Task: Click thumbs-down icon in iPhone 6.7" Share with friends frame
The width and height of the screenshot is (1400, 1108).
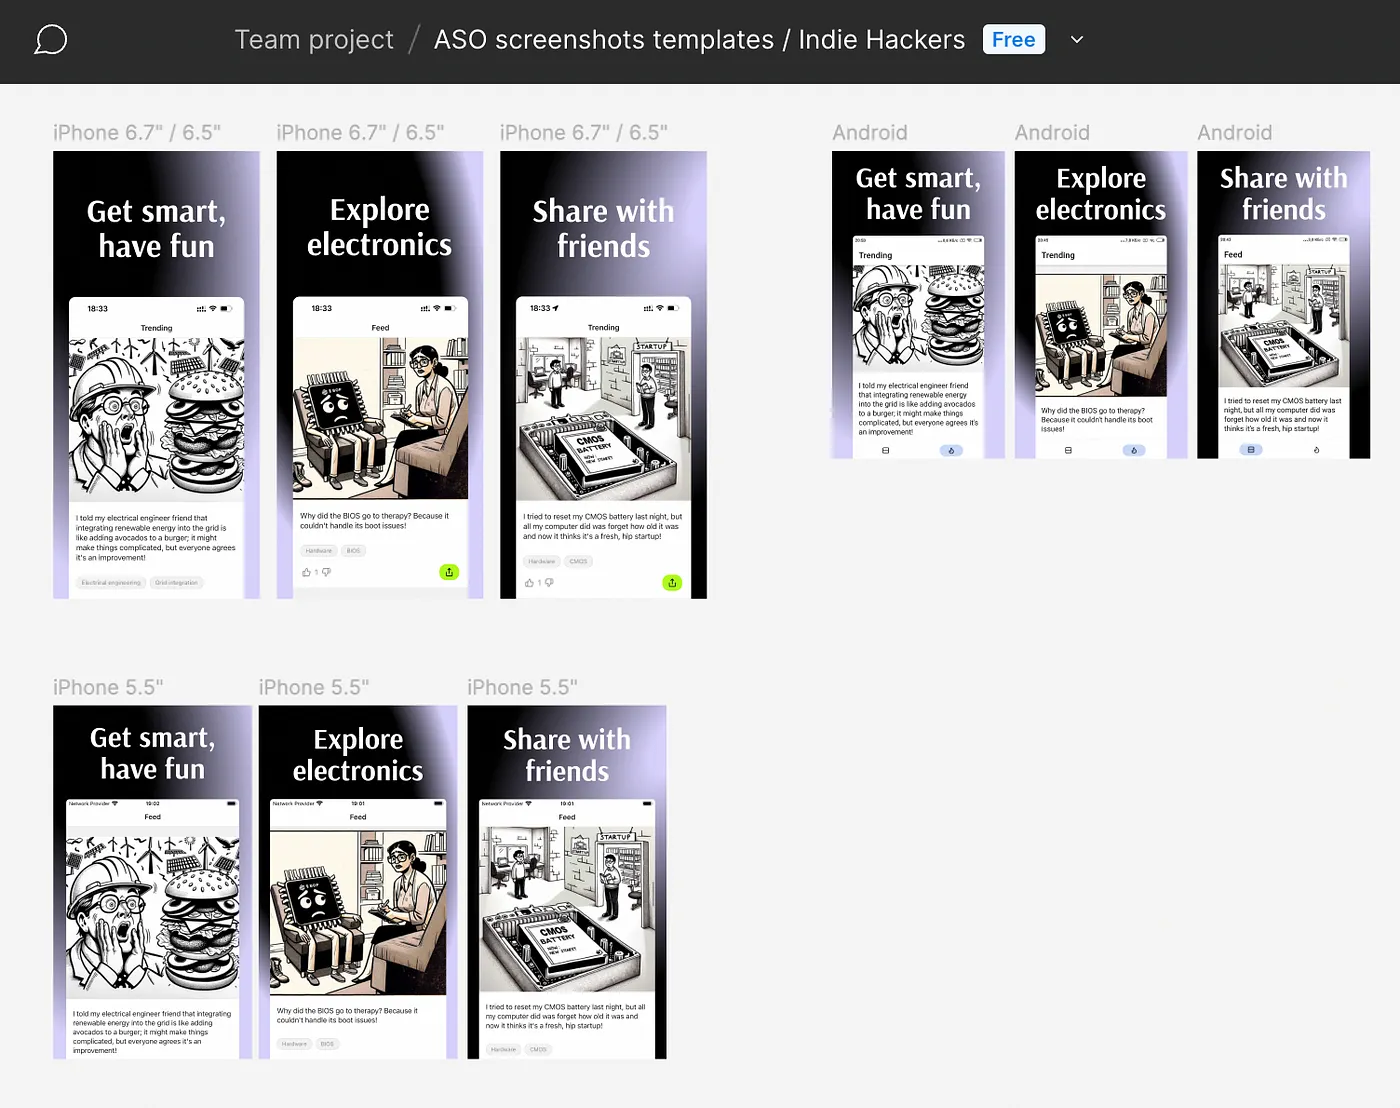Action: click(549, 582)
